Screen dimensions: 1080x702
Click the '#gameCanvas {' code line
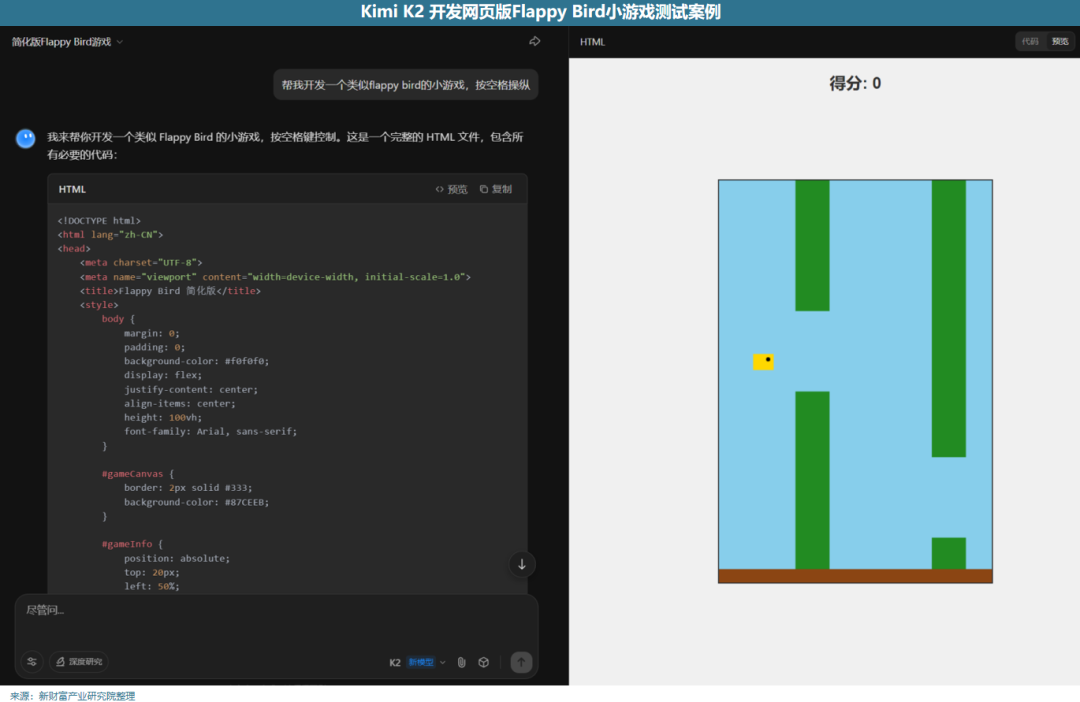point(138,474)
